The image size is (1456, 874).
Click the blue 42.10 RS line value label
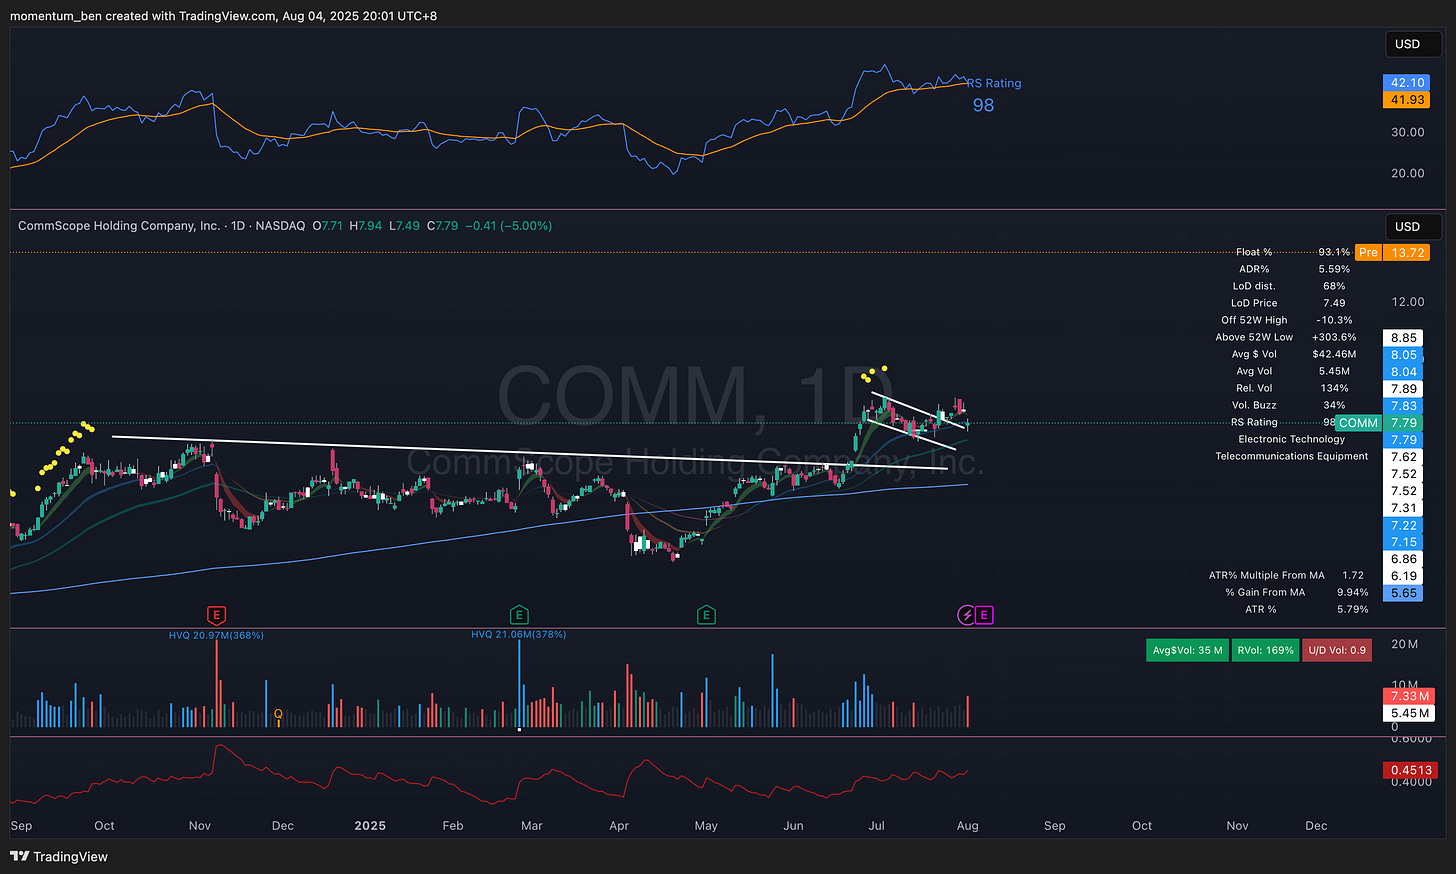tap(1407, 83)
